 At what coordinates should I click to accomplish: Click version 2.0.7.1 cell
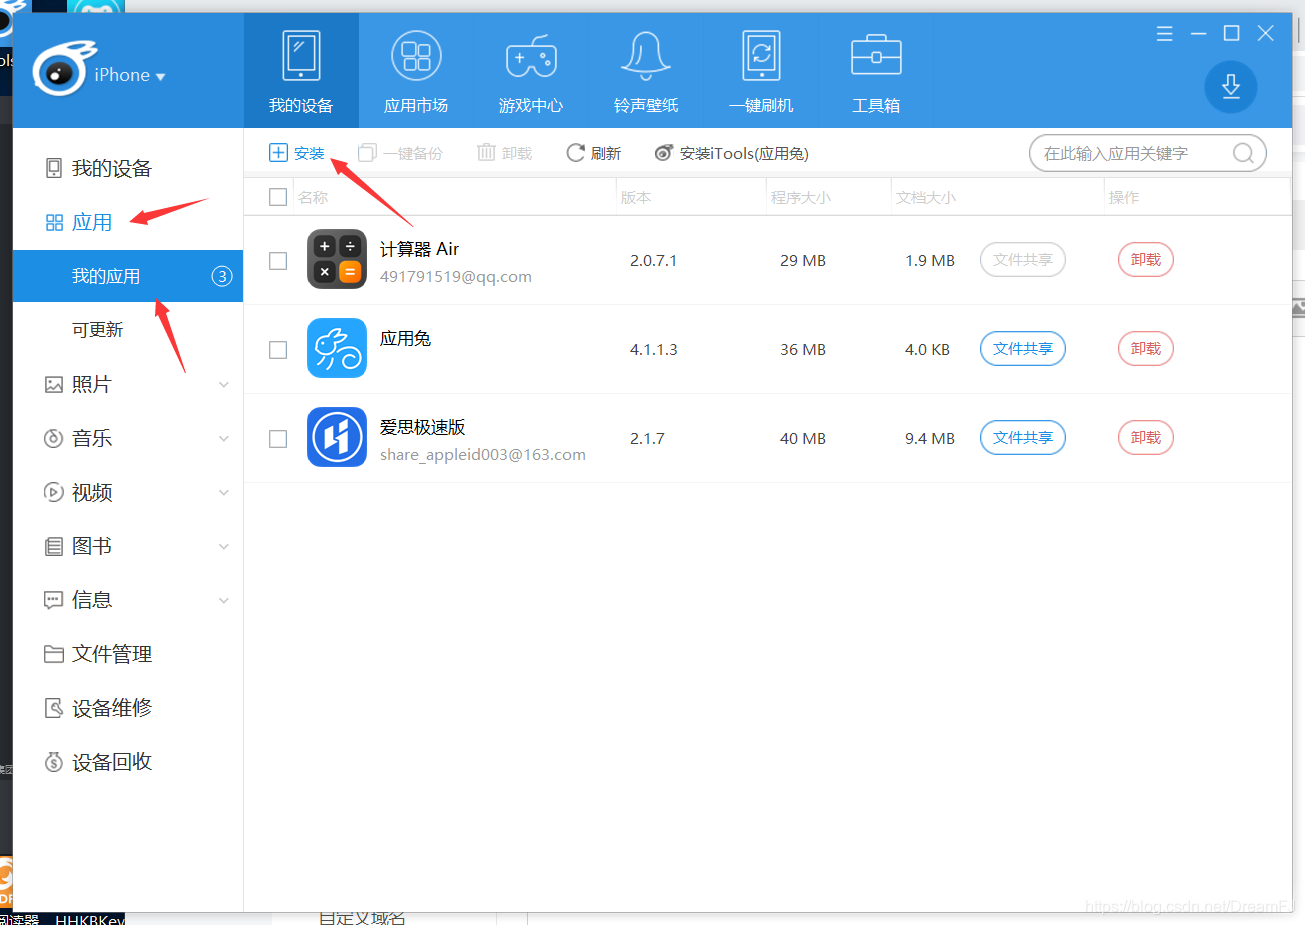point(654,260)
